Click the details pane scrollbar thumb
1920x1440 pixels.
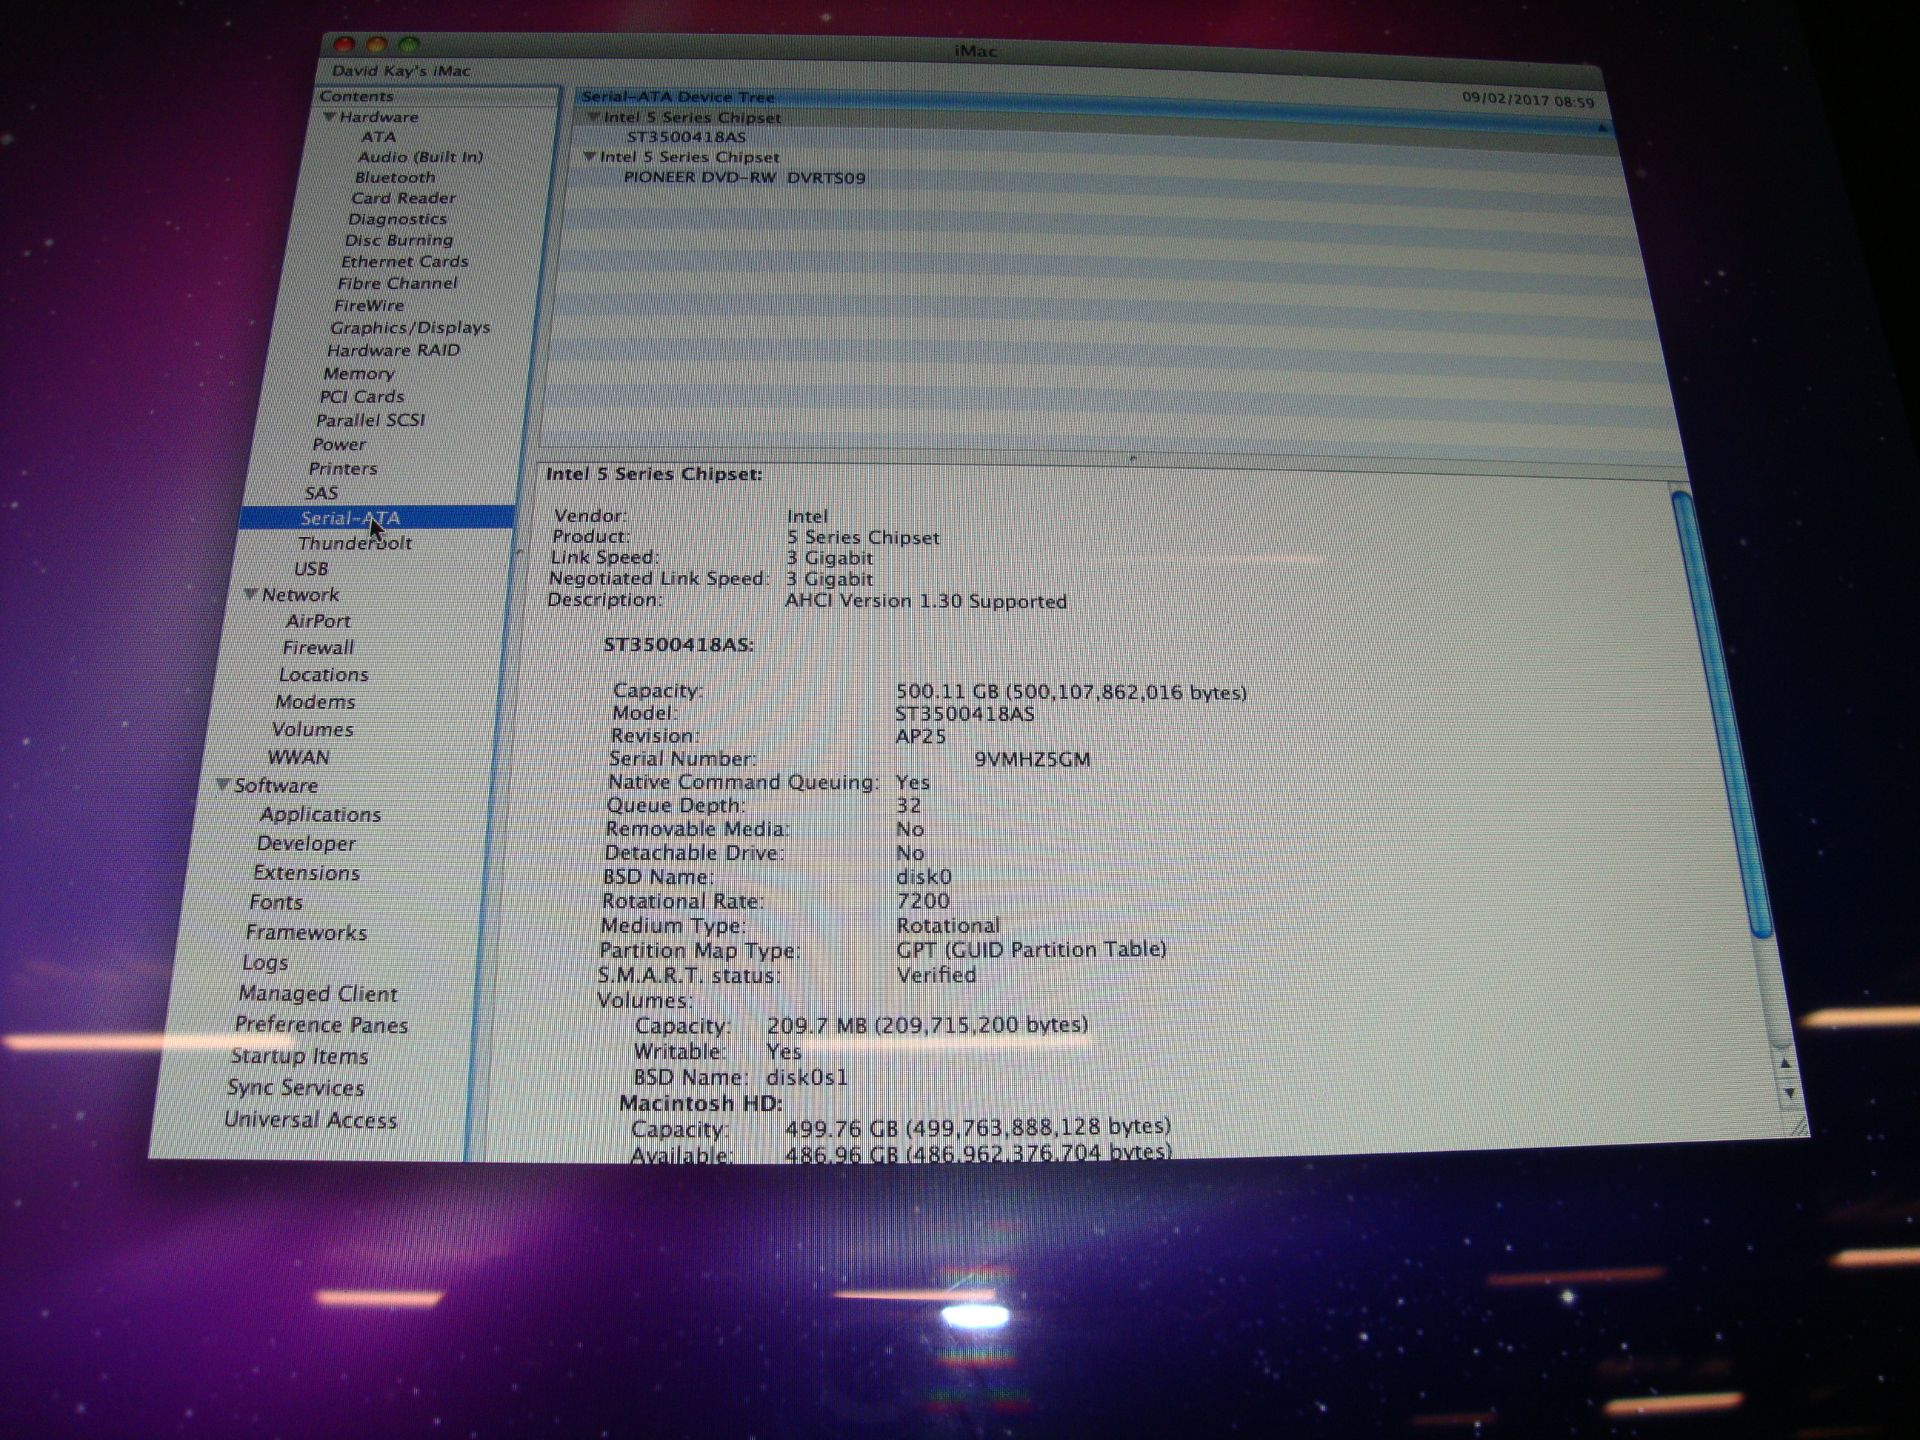point(1722,713)
